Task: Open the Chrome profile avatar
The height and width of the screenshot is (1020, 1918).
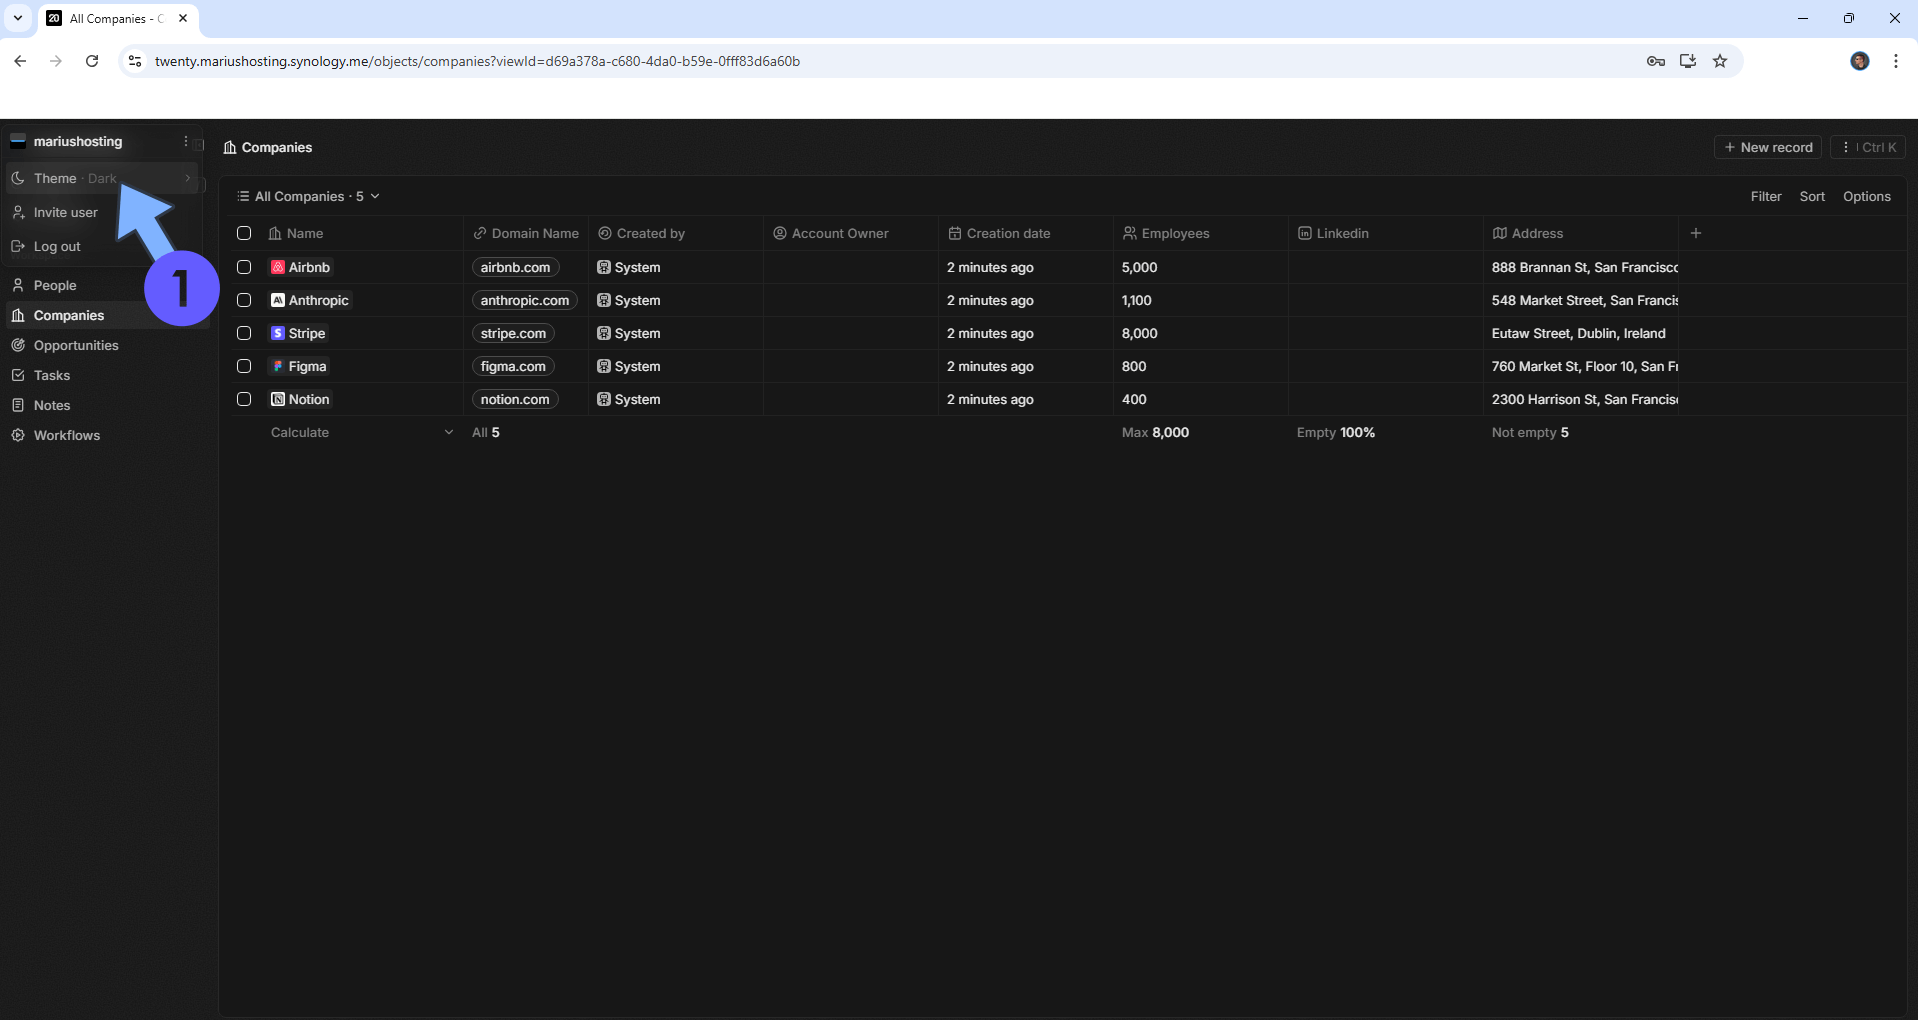Action: (x=1860, y=61)
